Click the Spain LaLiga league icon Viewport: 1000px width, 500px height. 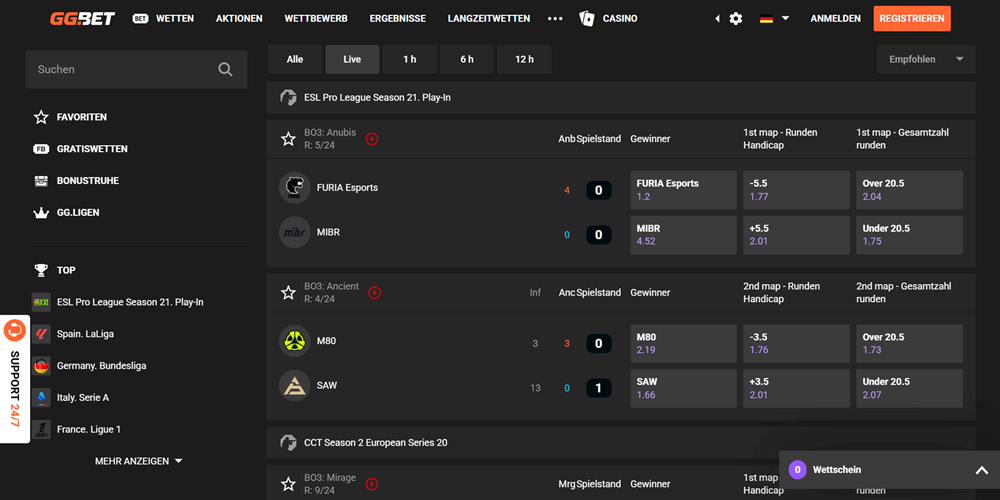click(41, 334)
